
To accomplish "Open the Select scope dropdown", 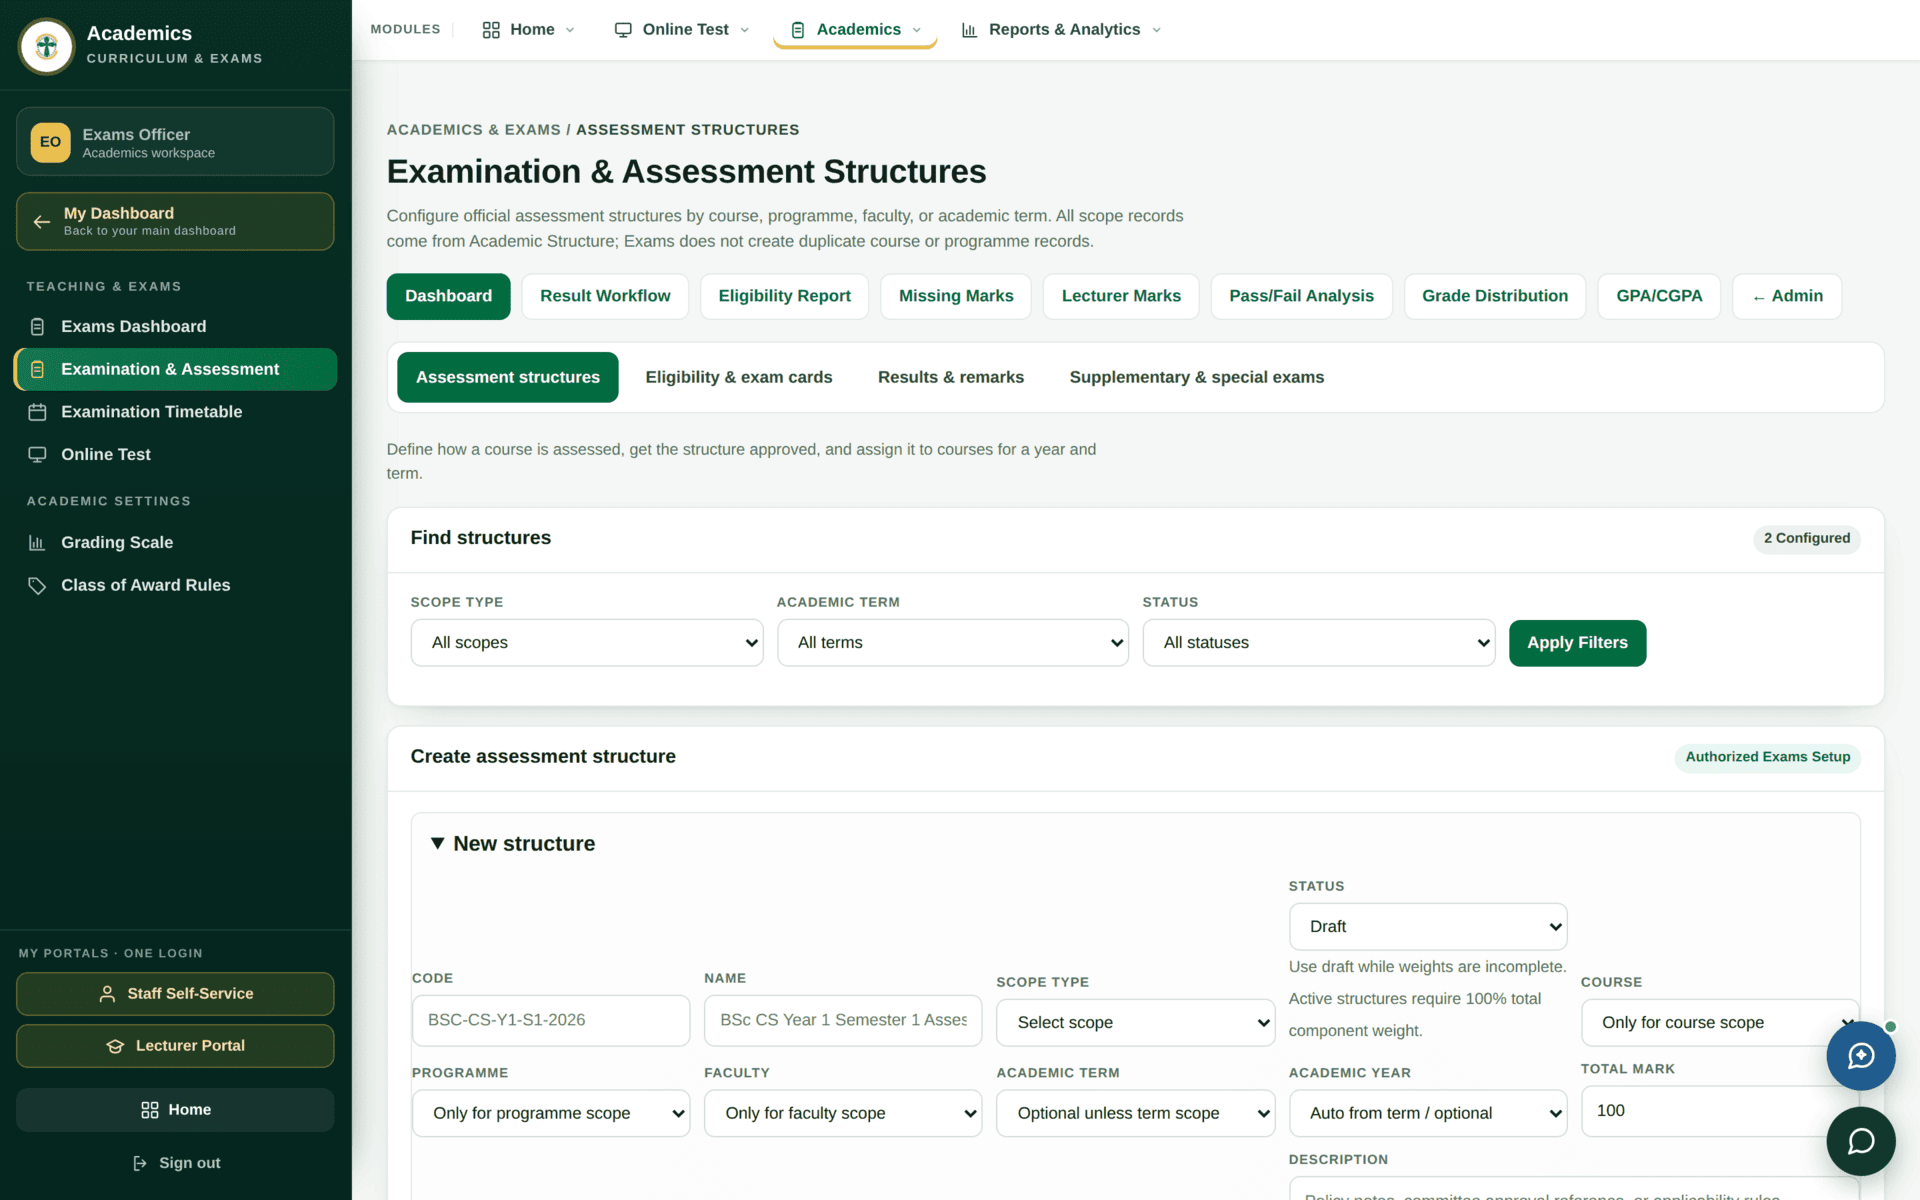I will coord(1135,1023).
